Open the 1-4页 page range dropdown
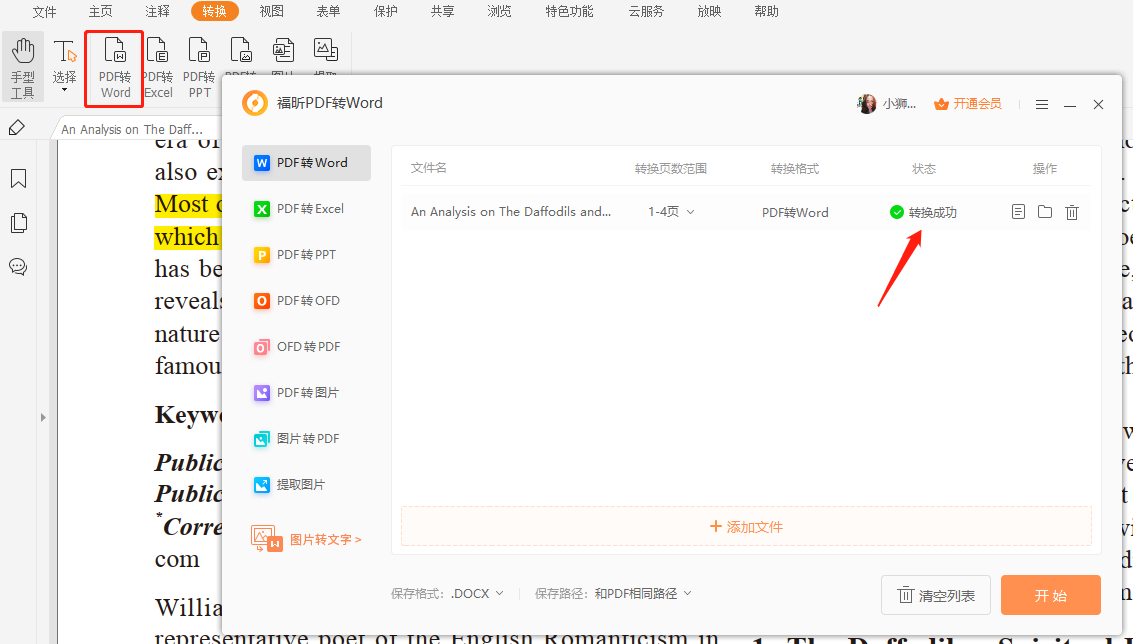The width and height of the screenshot is (1133, 644). coord(671,212)
